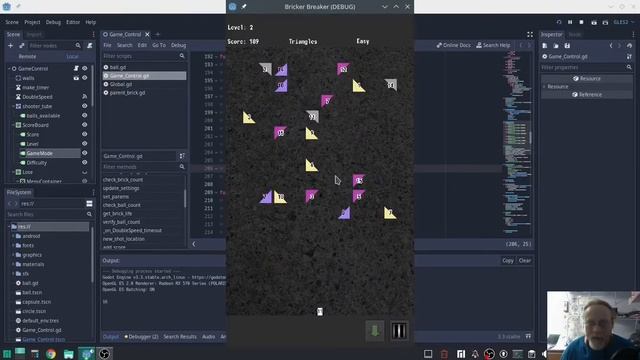Open script editor Search menu
This screenshot has width=640, height=360.
[x=124, y=45]
